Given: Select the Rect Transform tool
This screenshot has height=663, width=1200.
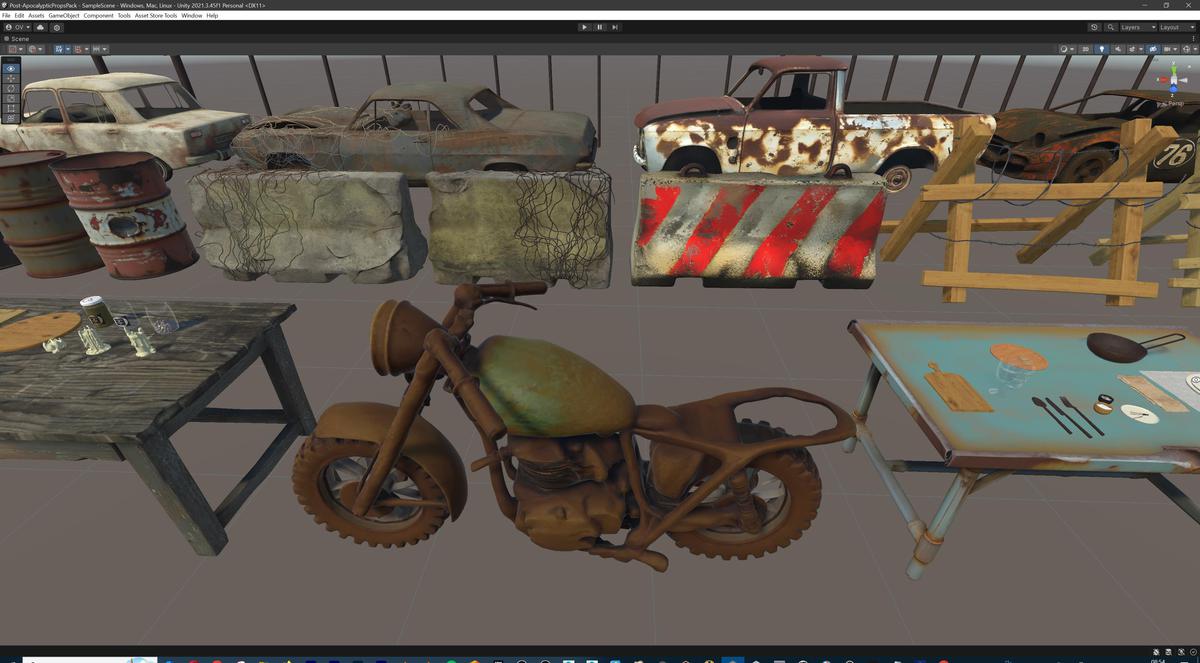Looking at the screenshot, I should 10,108.
